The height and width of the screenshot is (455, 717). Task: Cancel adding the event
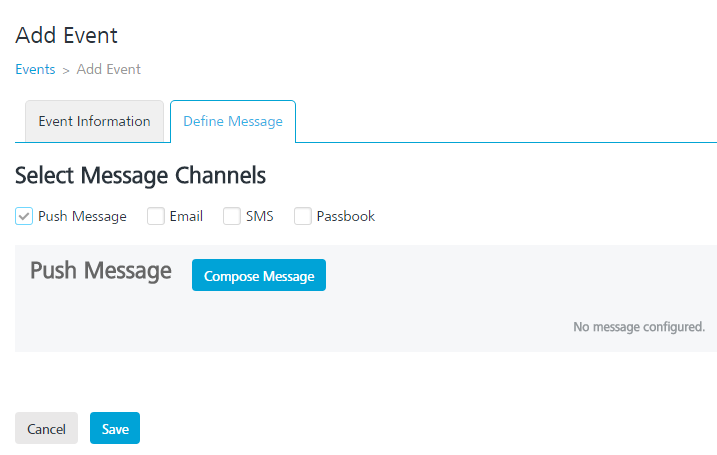click(x=46, y=428)
